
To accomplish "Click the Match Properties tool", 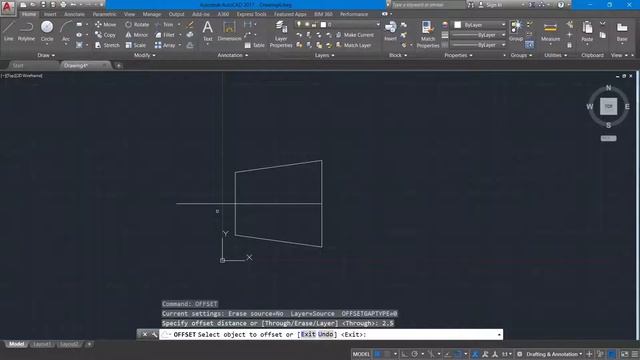I will coord(428,34).
